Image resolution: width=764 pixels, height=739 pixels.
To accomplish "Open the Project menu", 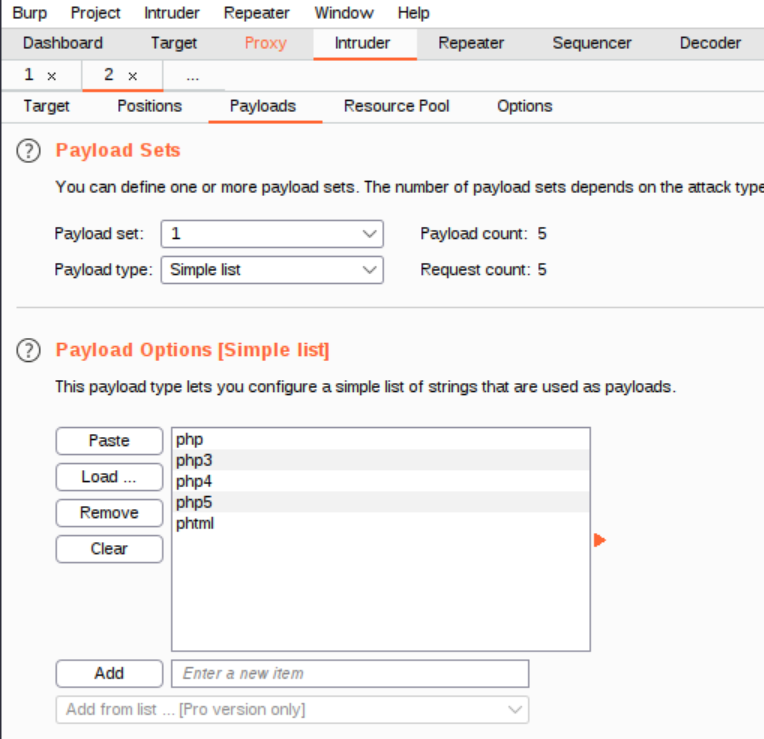I will point(96,13).
